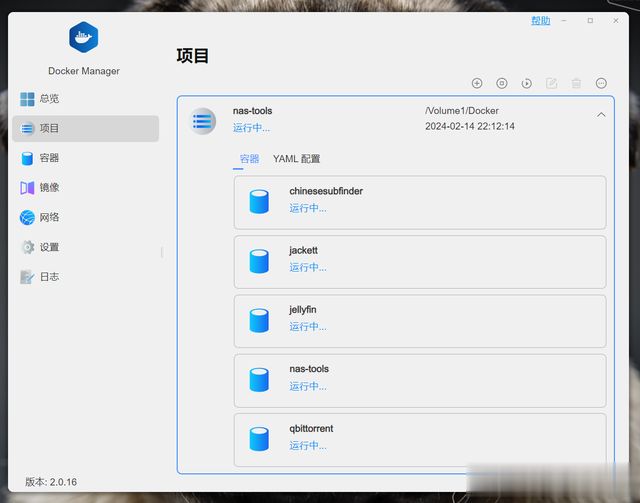Open the 帮助 help link
The image size is (640, 503).
pyautogui.click(x=540, y=20)
